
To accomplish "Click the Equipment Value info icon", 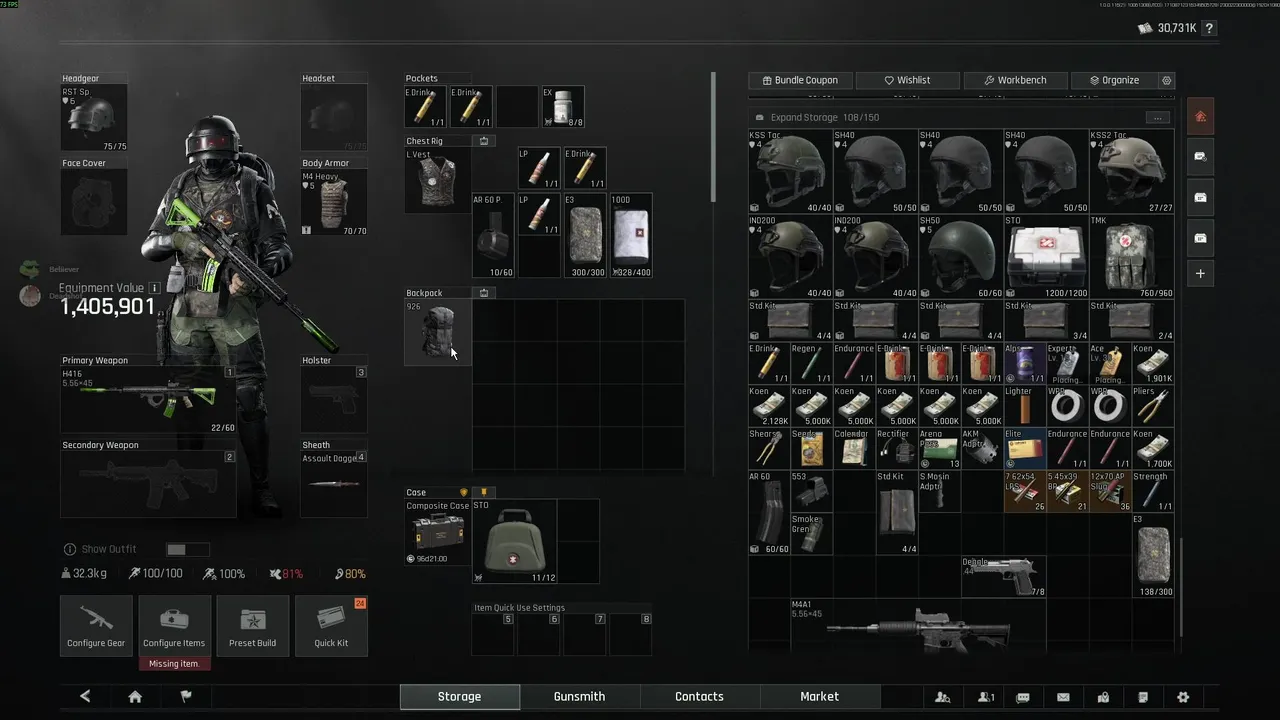I will pyautogui.click(x=154, y=288).
